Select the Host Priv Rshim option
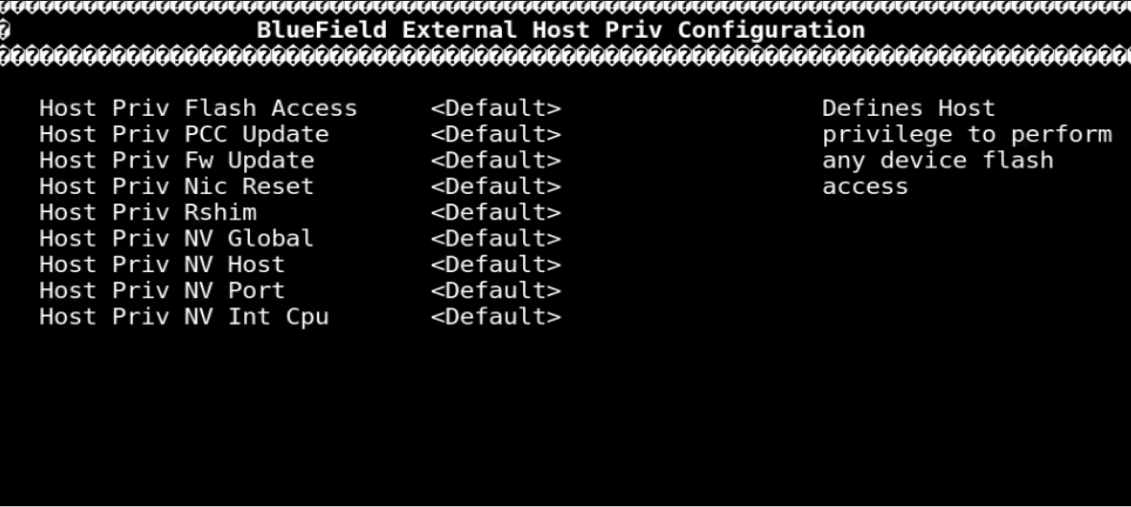The image size is (1131, 507). (x=147, y=212)
